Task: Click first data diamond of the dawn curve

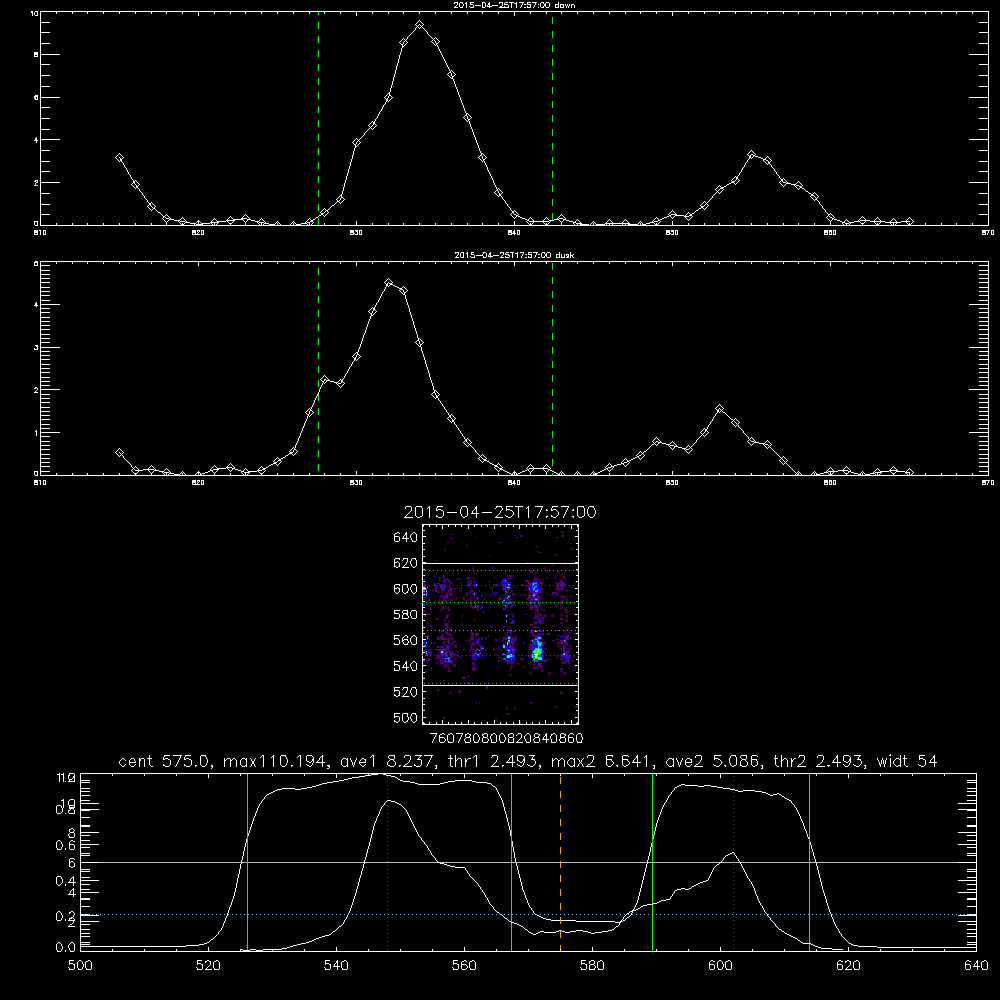Action: (119, 158)
